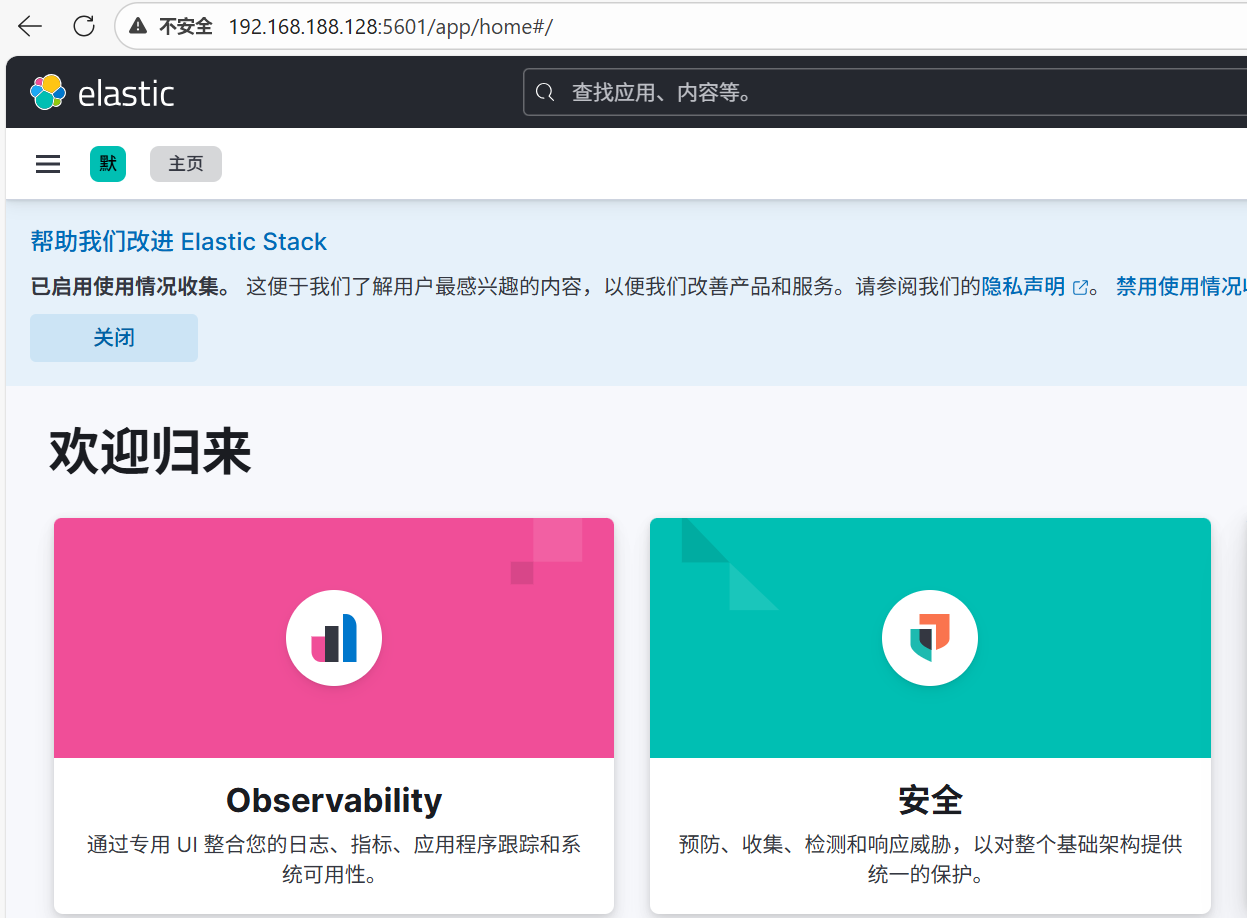The width and height of the screenshot is (1247, 918).
Task: Click the not-secure warning triangle icon
Action: click(138, 27)
